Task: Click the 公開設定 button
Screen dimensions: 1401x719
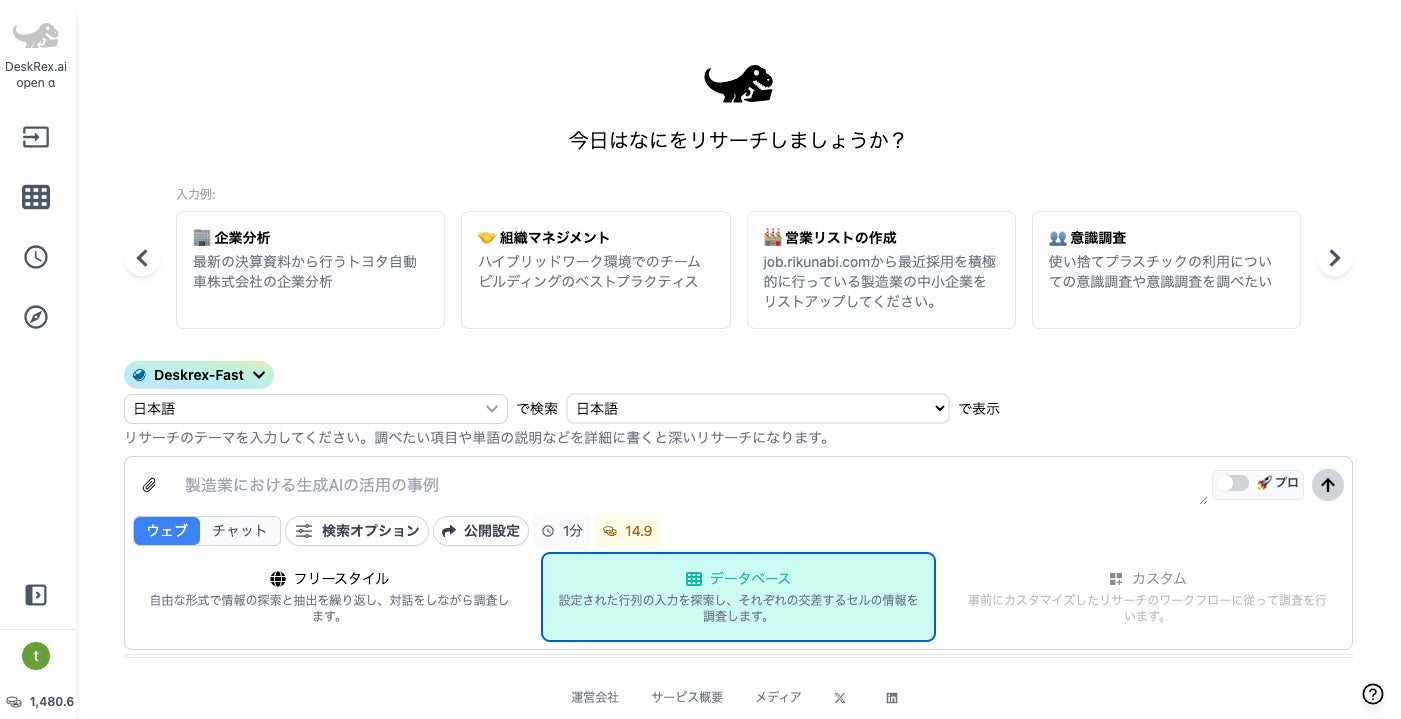Action: (x=481, y=531)
